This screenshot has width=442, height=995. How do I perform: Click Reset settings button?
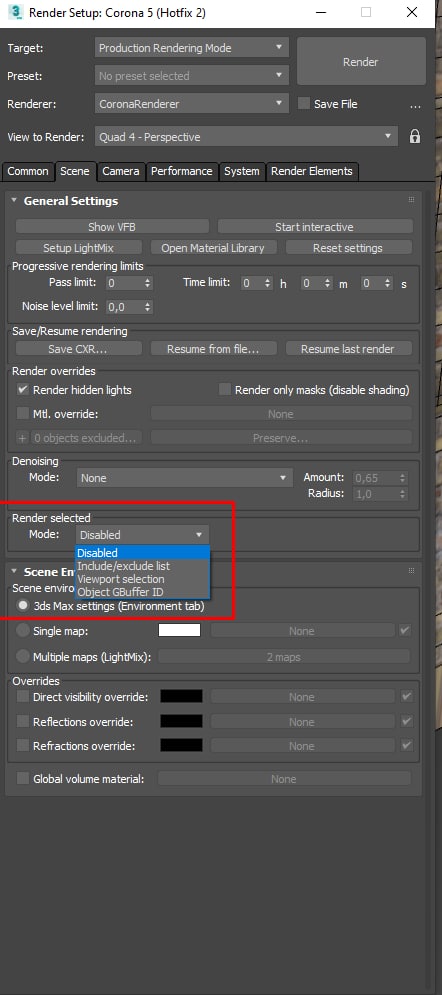tap(348, 247)
